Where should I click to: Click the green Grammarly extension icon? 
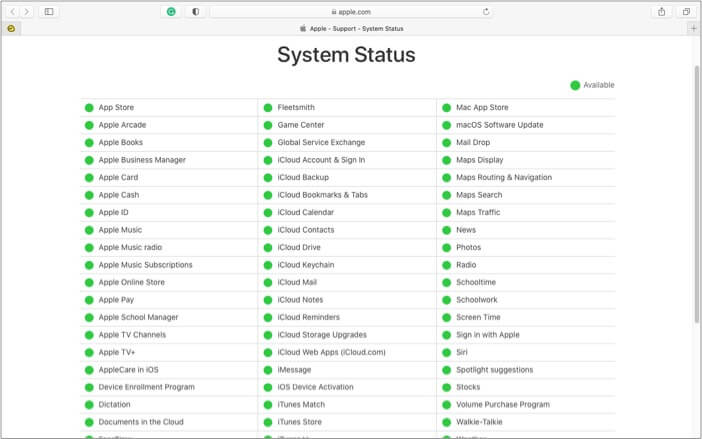171,12
